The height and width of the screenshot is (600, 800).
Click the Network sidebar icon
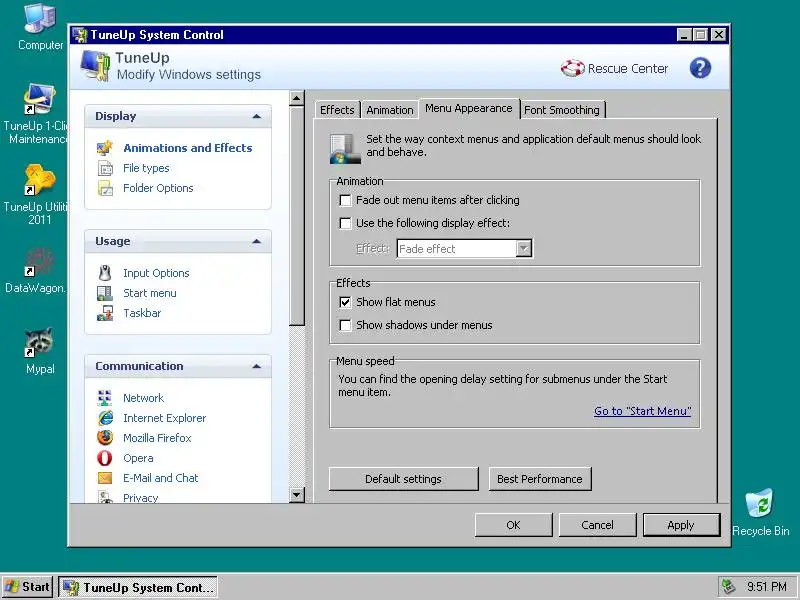coord(105,398)
